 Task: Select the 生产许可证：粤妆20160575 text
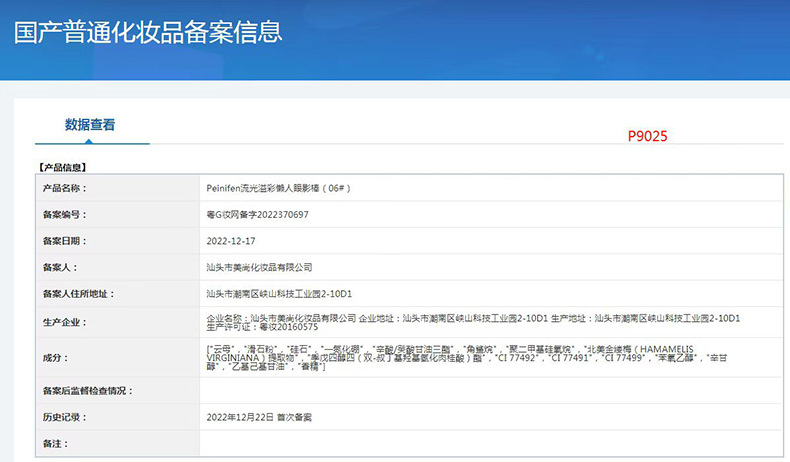262,327
